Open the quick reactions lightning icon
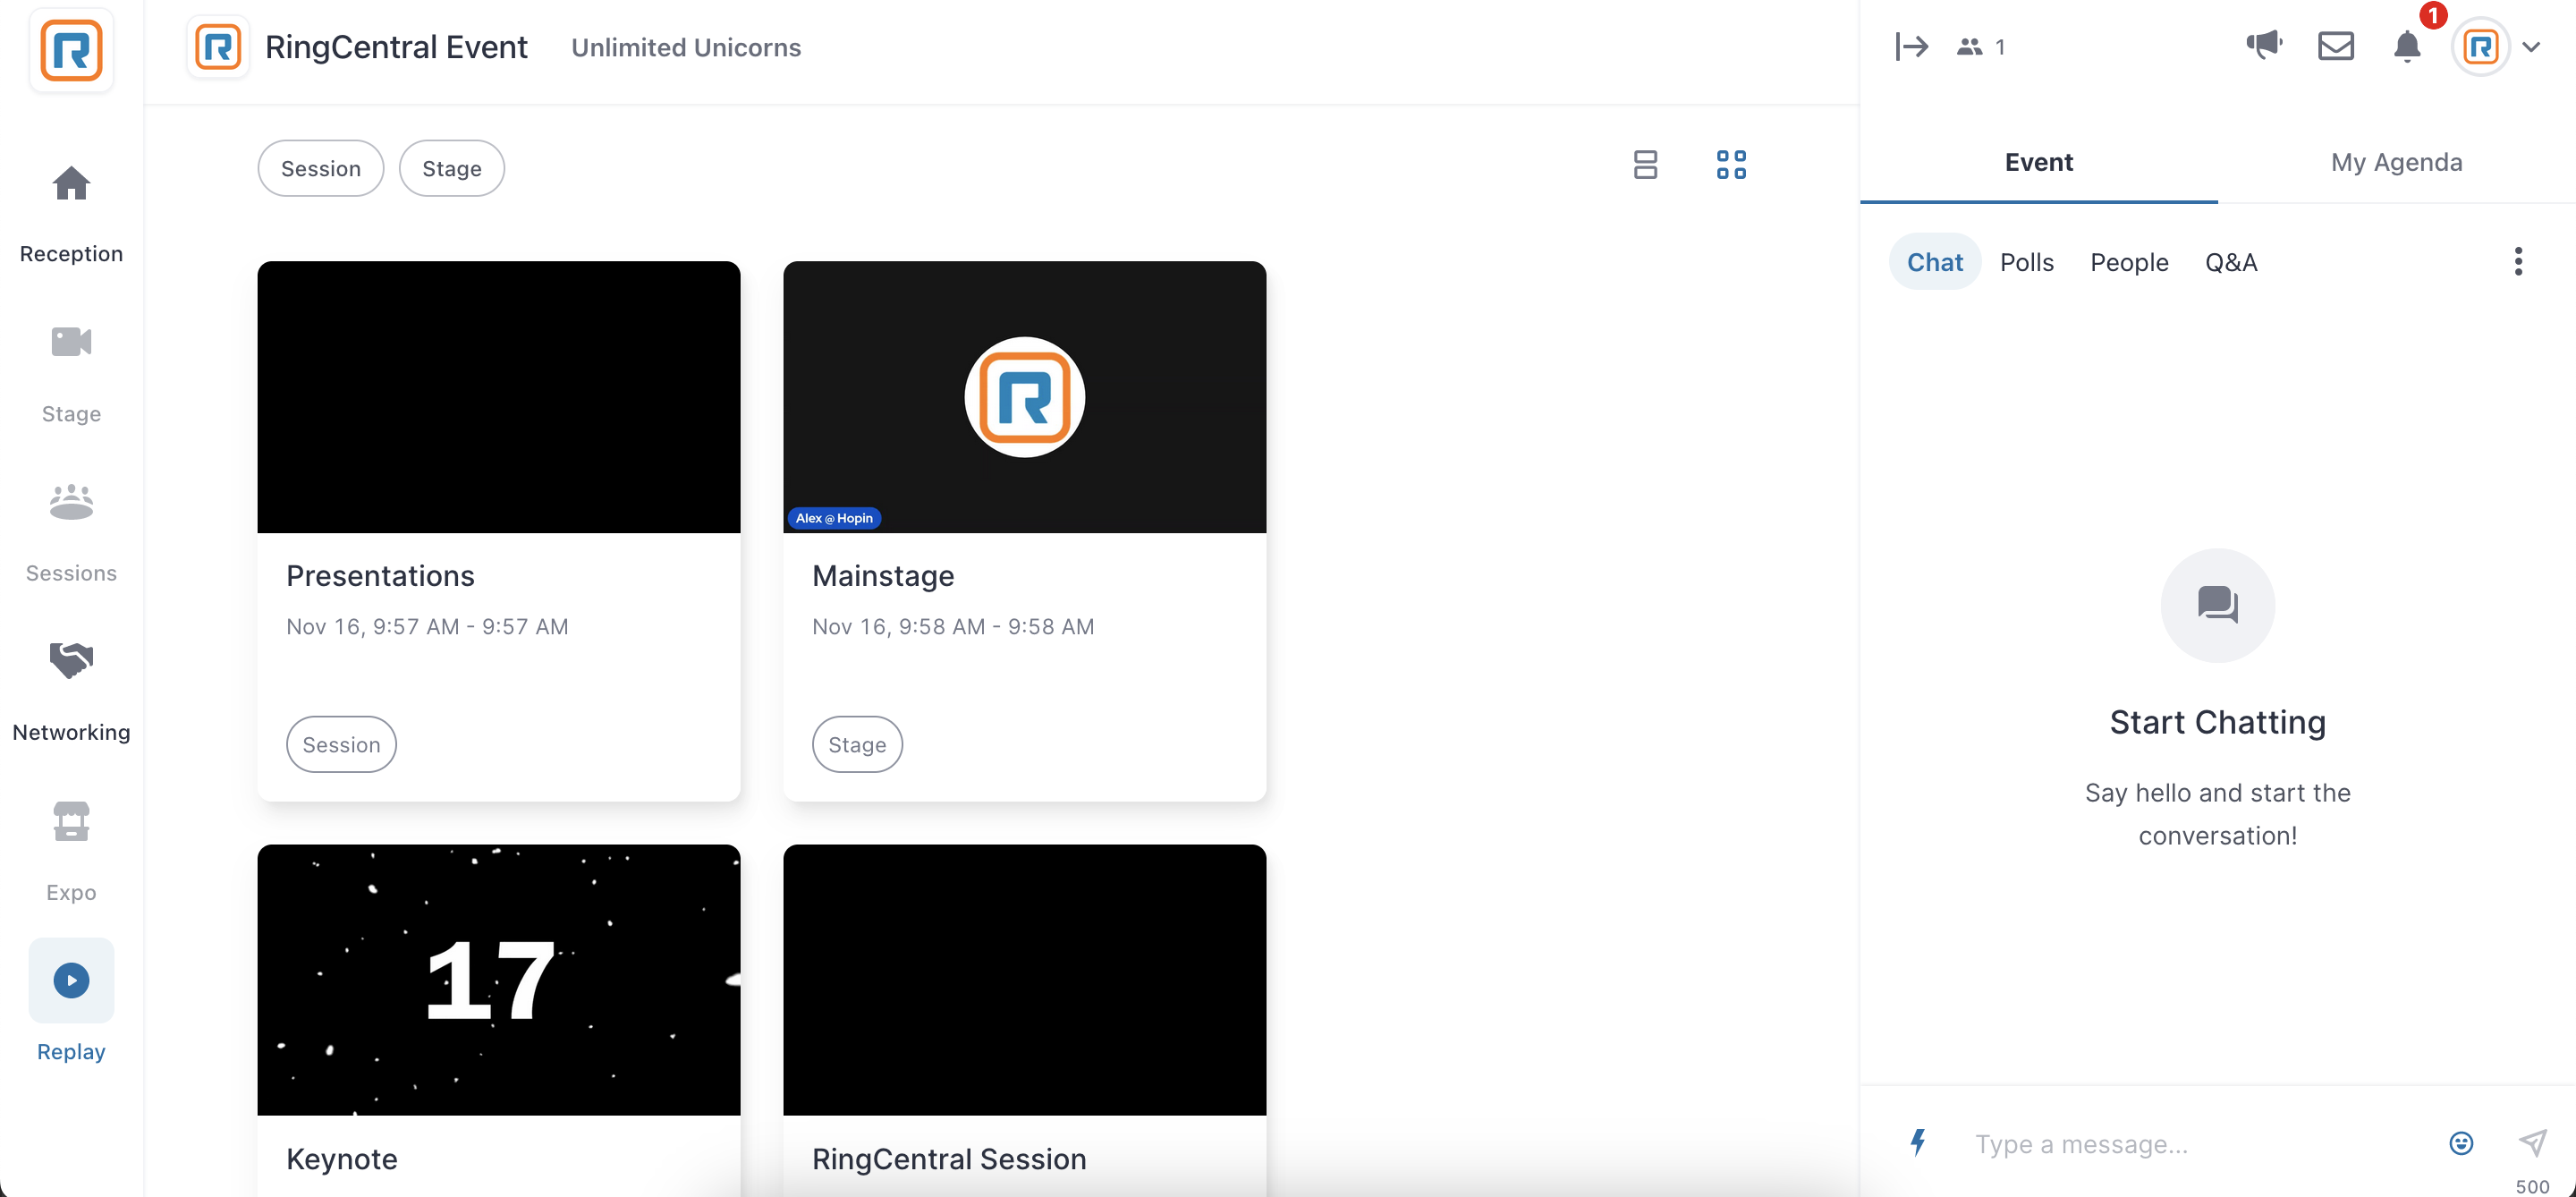Screen dimensions: 2576x1197 point(1918,1142)
